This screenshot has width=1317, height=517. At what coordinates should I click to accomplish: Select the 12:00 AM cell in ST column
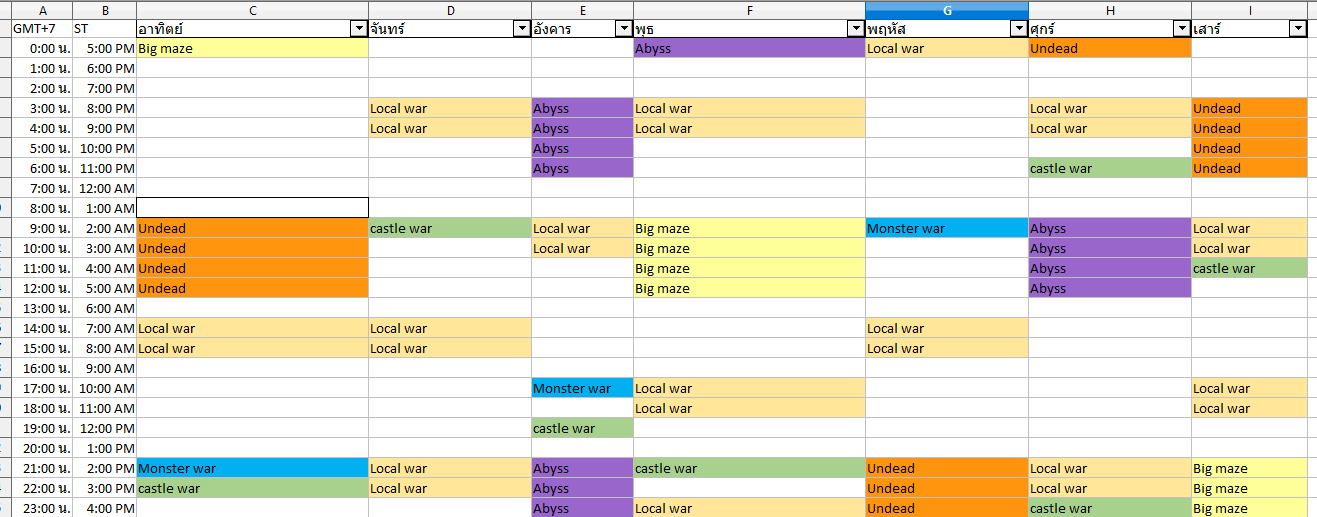104,188
